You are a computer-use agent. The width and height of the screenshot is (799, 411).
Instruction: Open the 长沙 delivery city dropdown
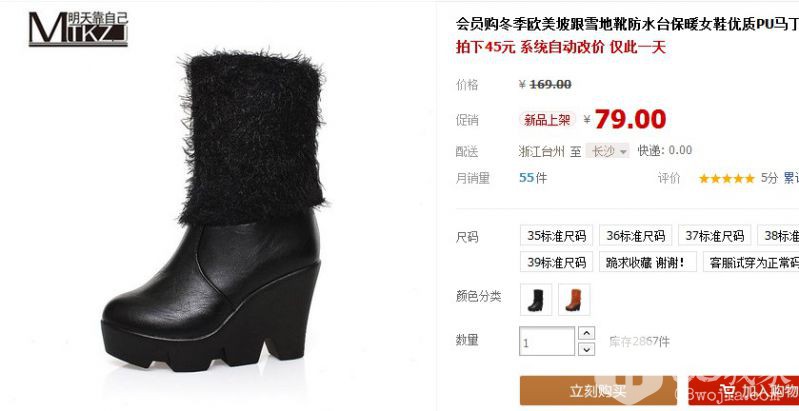click(607, 151)
